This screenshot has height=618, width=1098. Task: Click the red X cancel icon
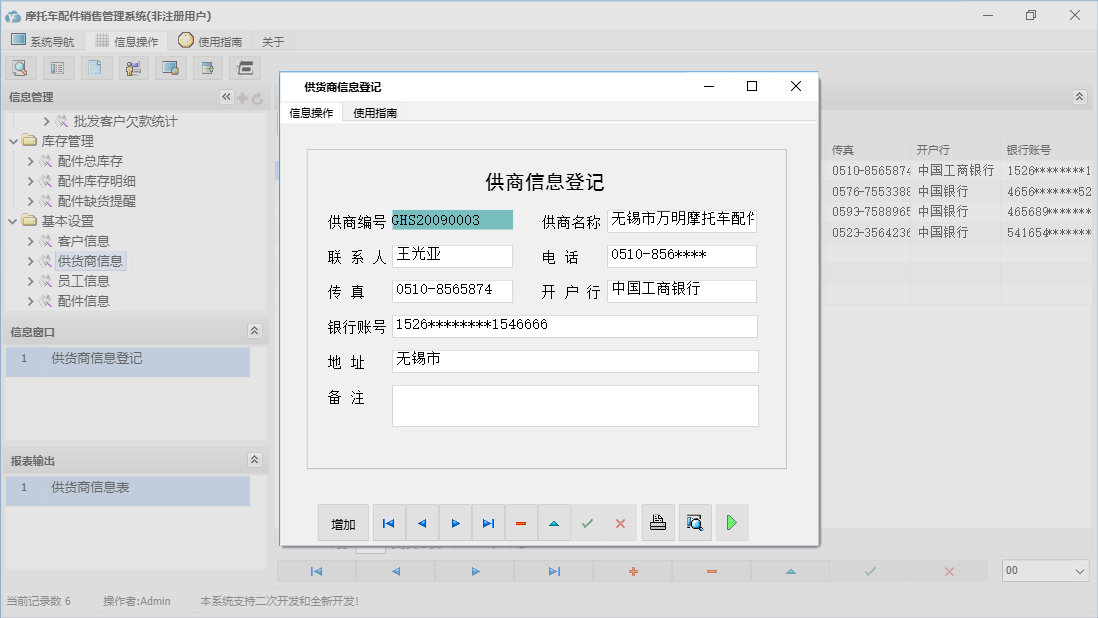coord(621,522)
